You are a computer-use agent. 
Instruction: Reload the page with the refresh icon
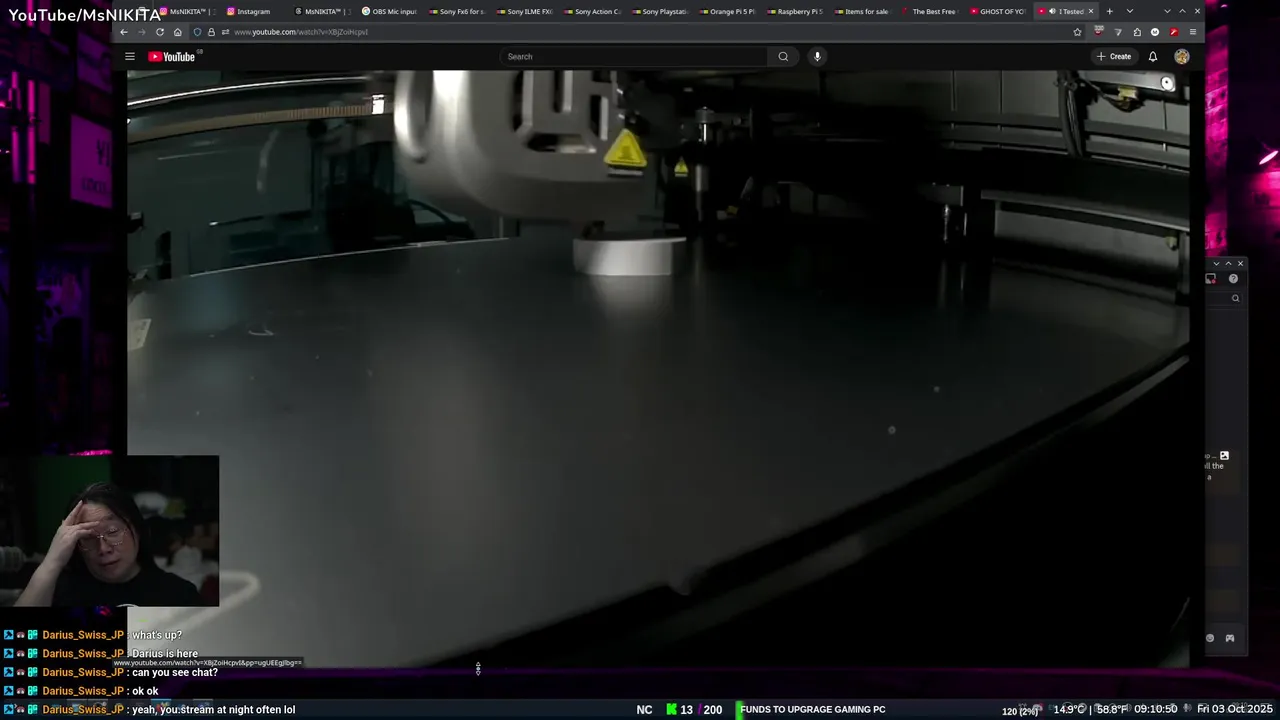tap(160, 32)
